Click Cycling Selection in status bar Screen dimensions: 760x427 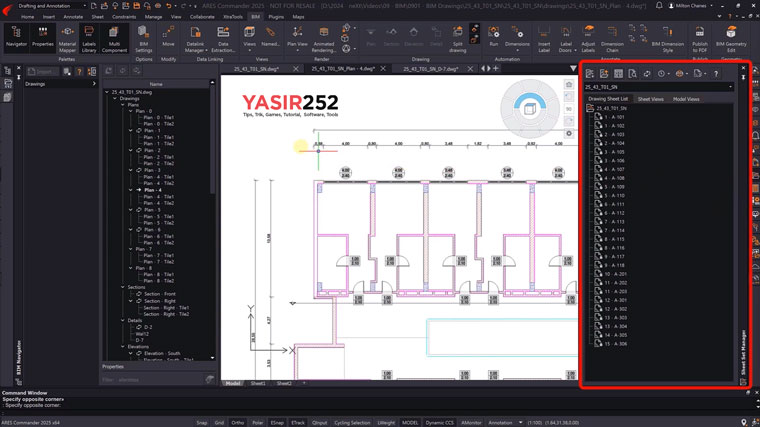click(352, 423)
